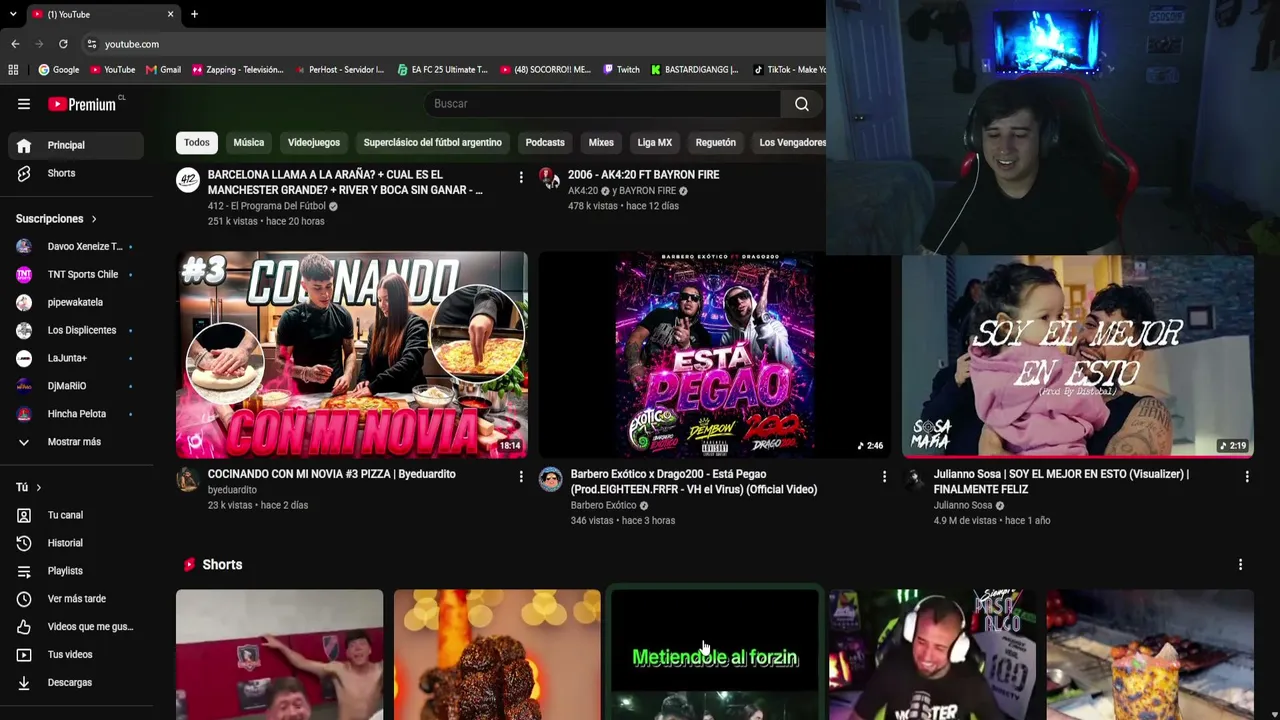
Task: Open Hincha Pelota subscription channel
Action: pyautogui.click(x=76, y=414)
